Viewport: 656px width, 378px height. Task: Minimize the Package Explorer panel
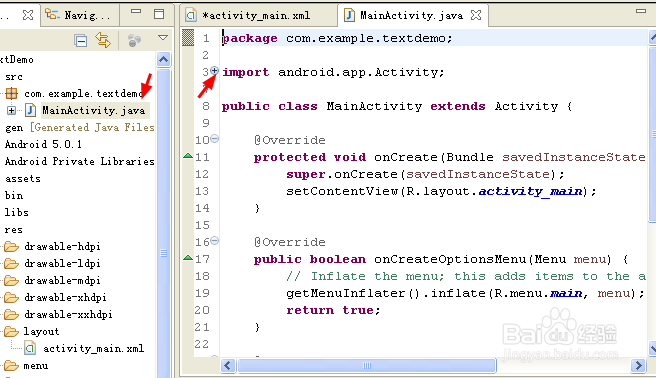tap(136, 12)
